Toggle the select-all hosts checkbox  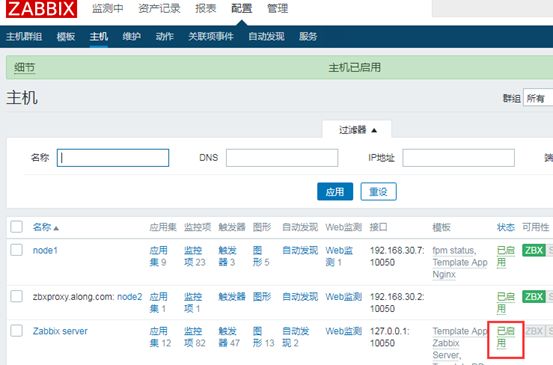[17, 227]
